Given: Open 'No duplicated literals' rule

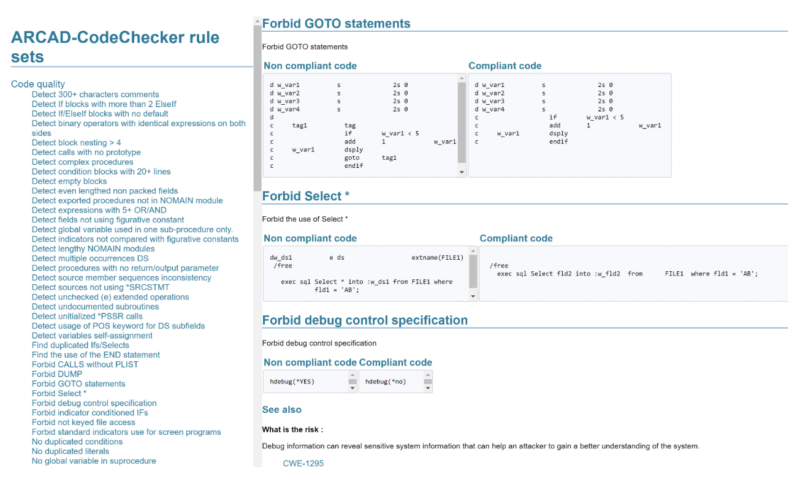Looking at the screenshot, I should (70, 452).
